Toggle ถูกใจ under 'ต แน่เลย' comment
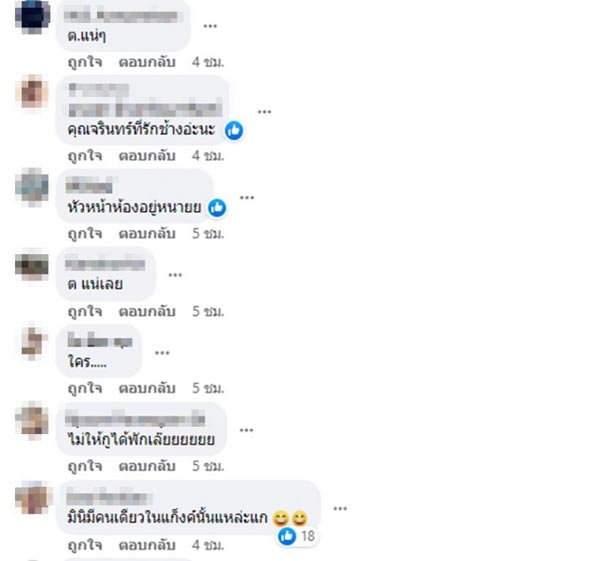The image size is (600, 561). tap(85, 311)
